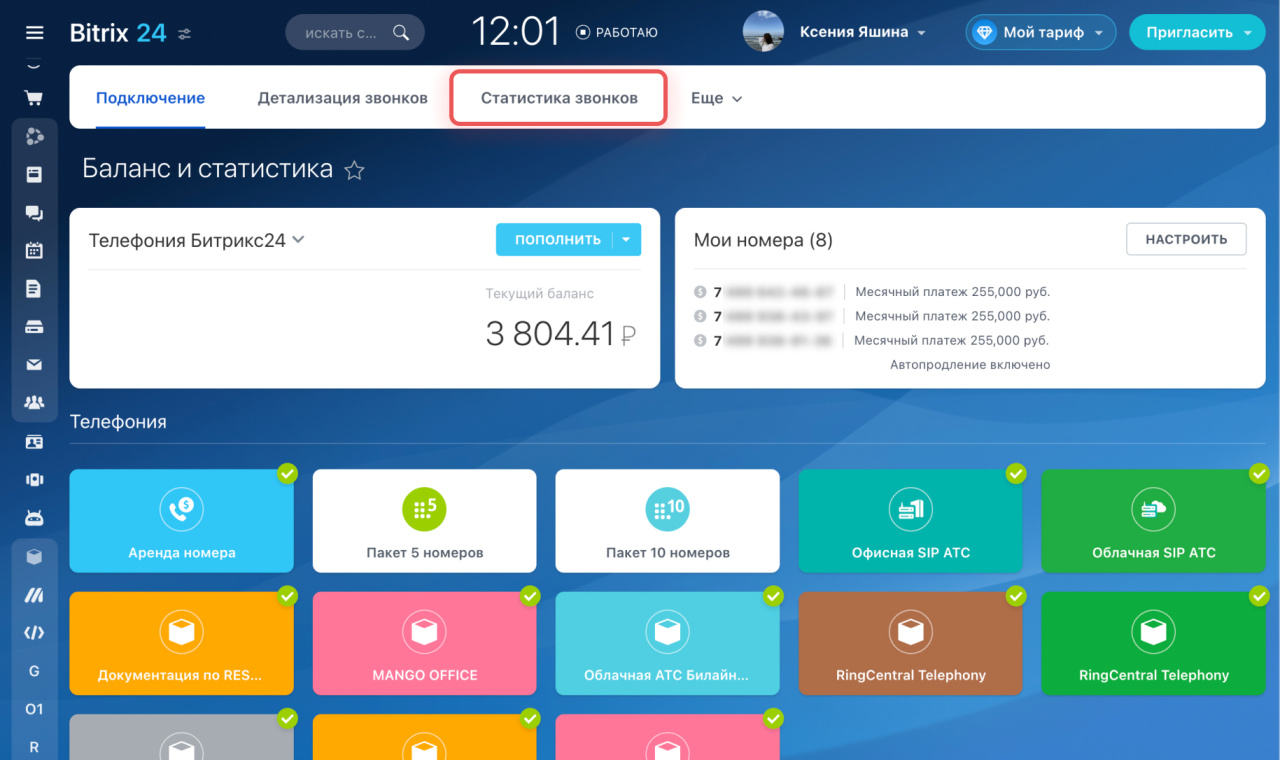The image size is (1280, 760).
Task: Click the НАСТРОИТЬ numbers button
Action: point(1186,239)
